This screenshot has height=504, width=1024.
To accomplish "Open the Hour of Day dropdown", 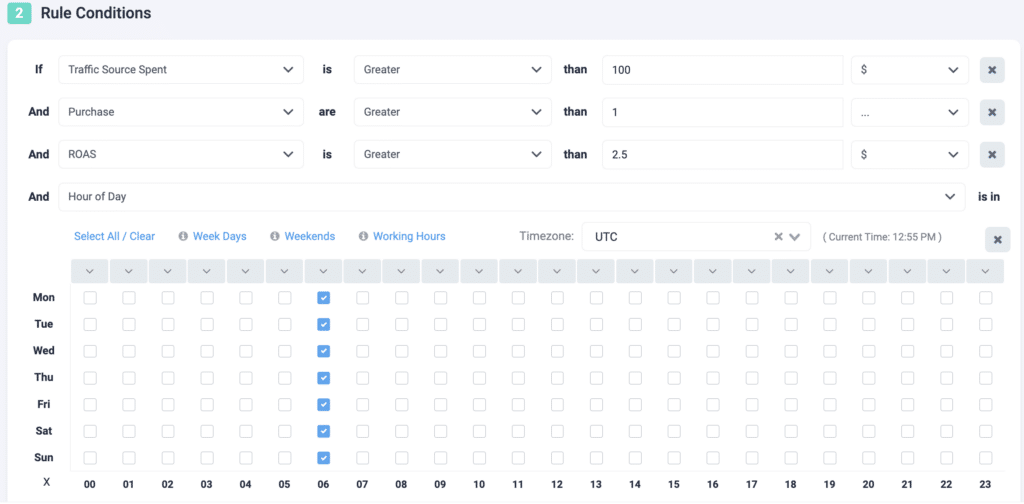I will [511, 197].
